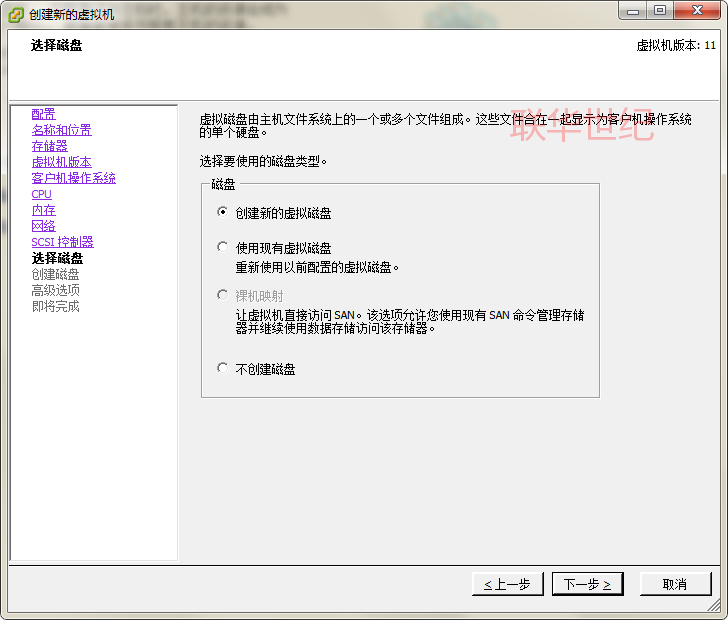Click the 选择要使用的磁盘类型 text
Image resolution: width=728 pixels, height=620 pixels.
(x=263, y=162)
